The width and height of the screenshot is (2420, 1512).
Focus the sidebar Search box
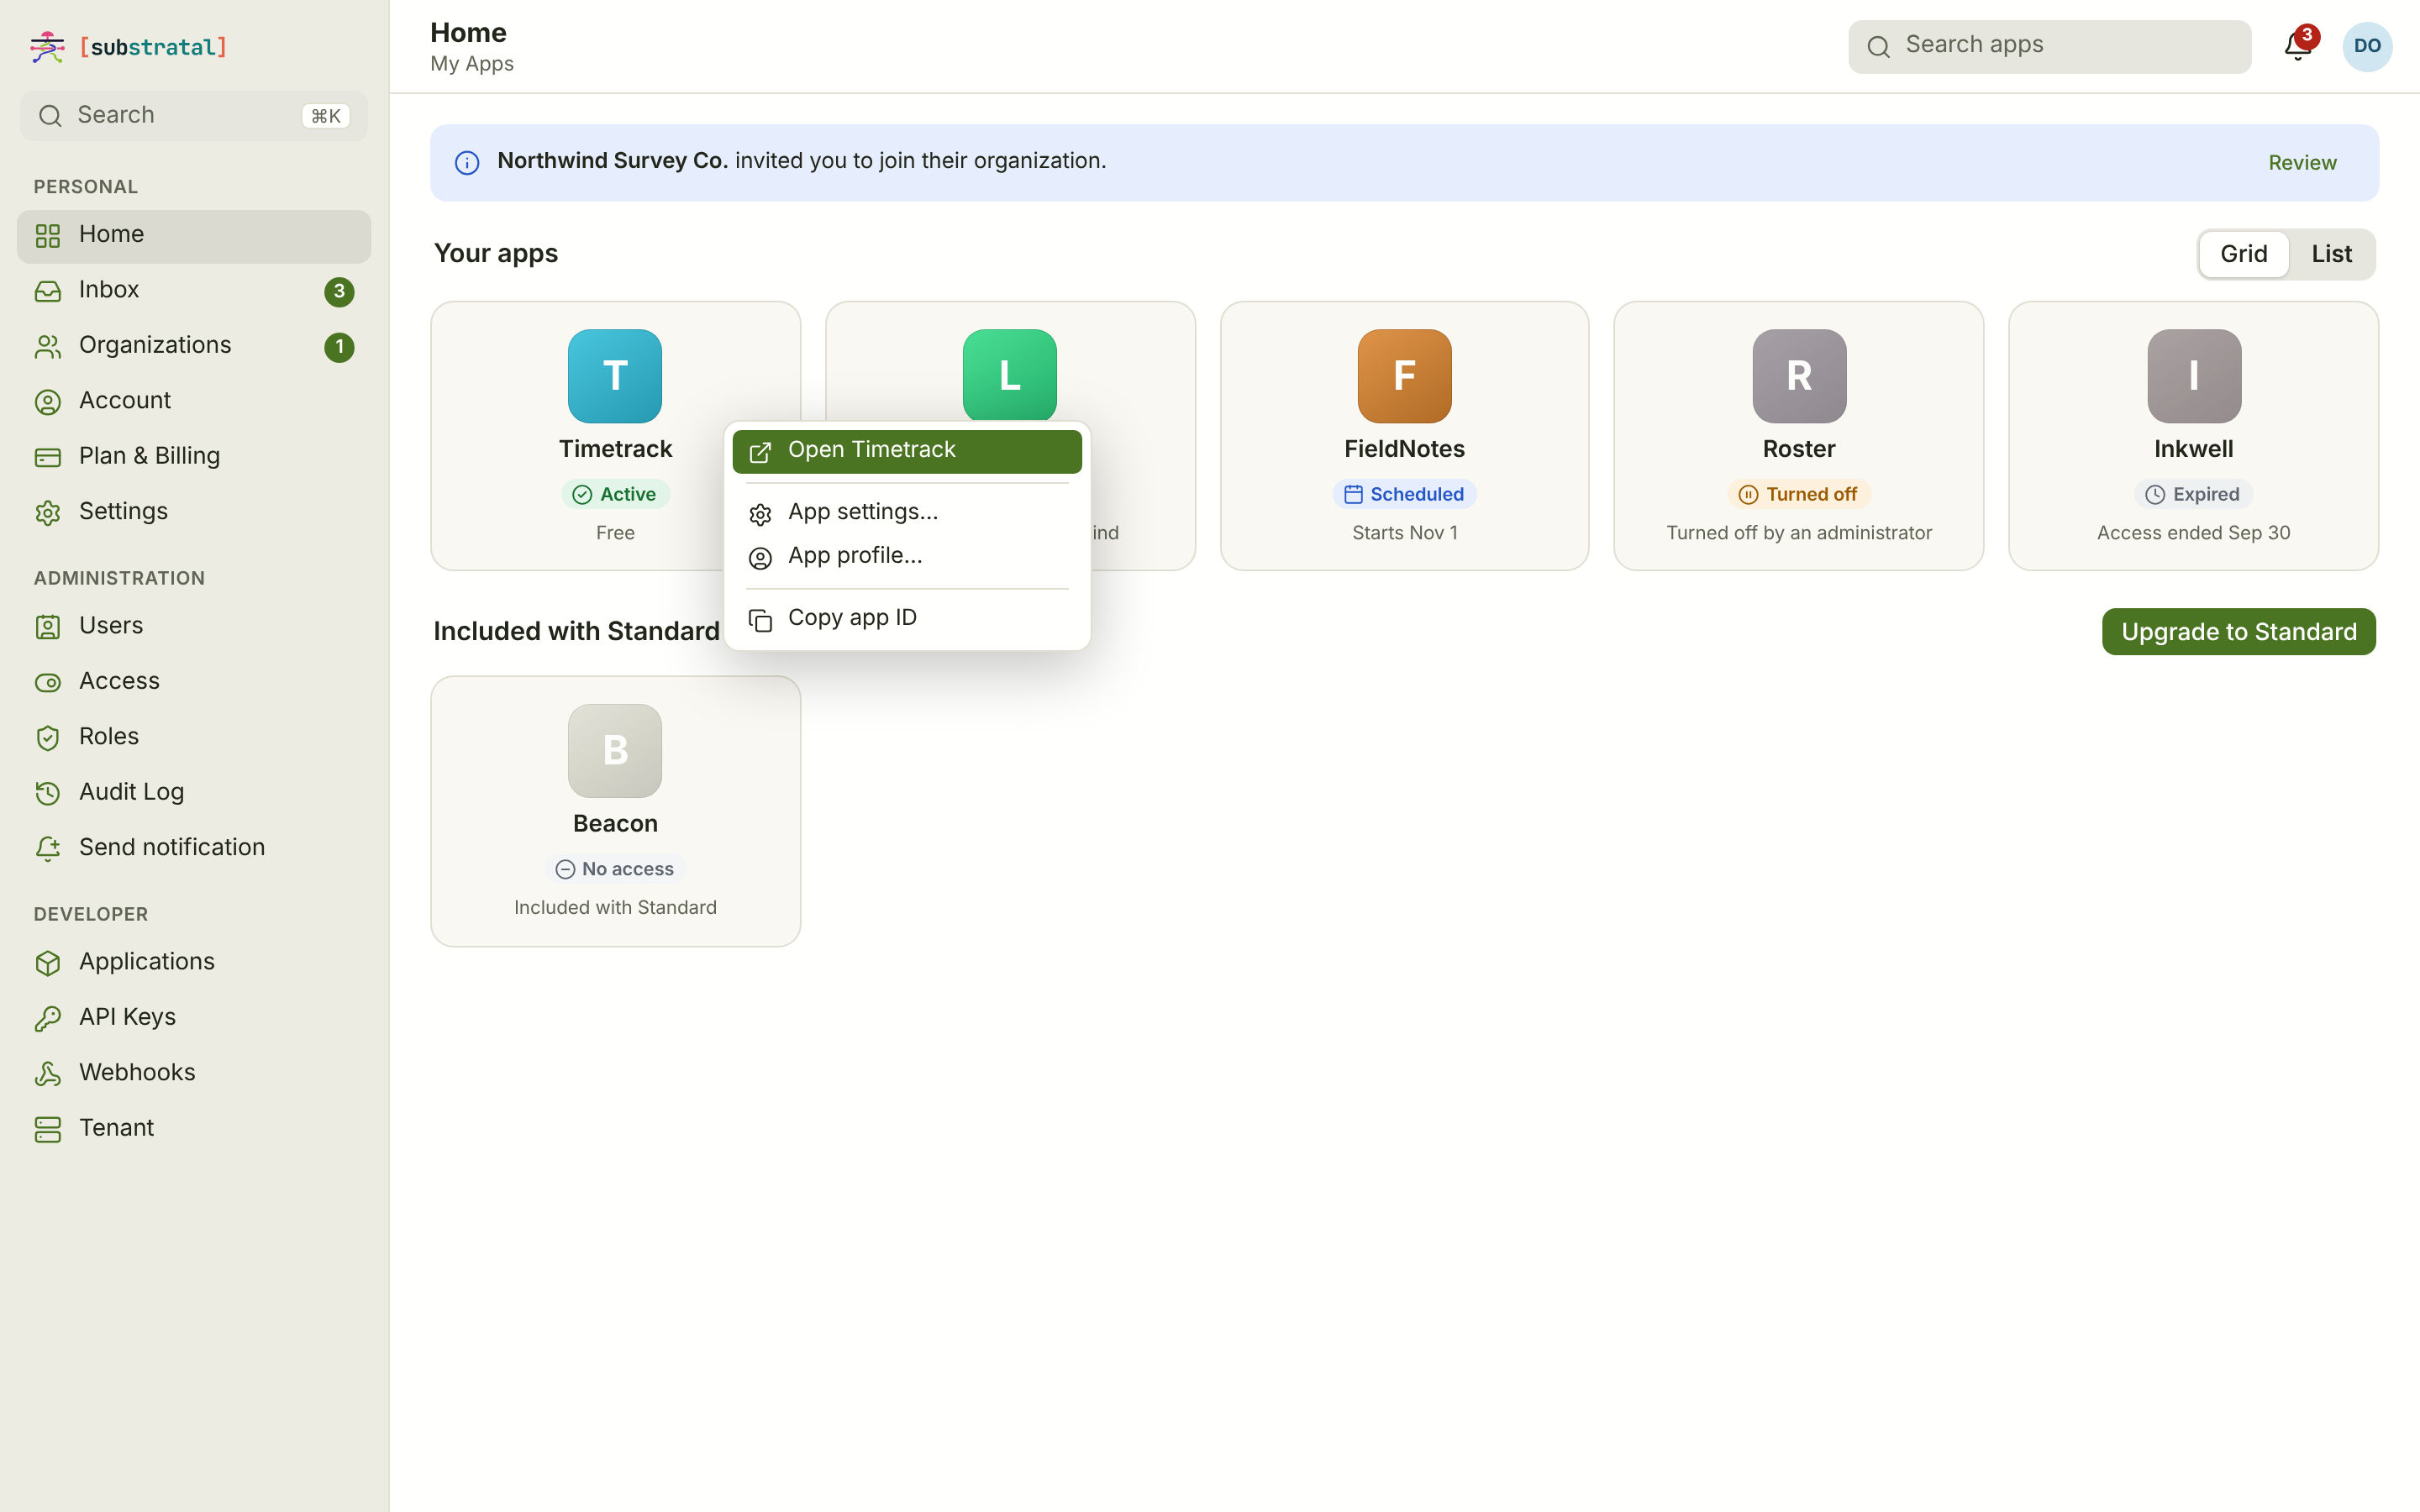[x=194, y=116]
